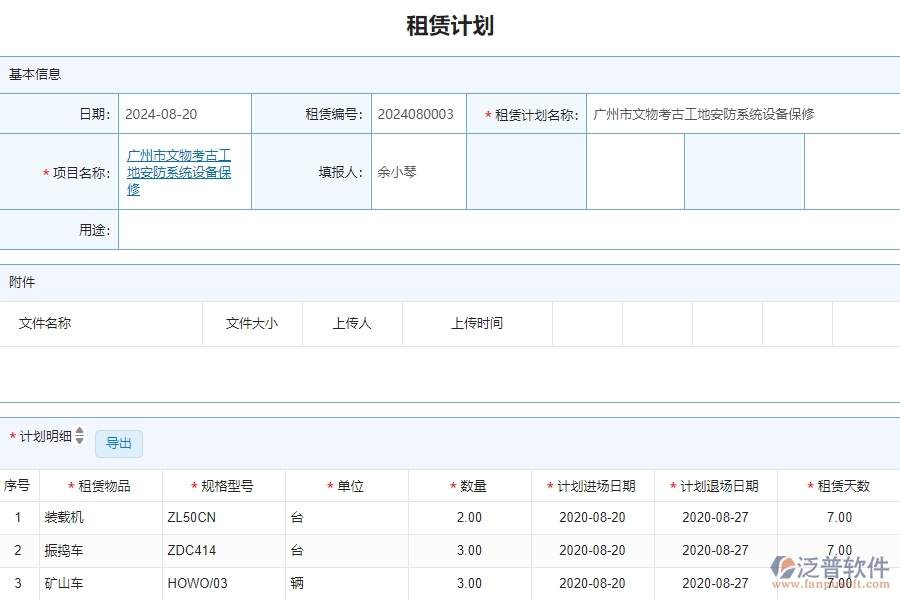Click the 上传时间 column header
Screen dimensions: 900x600
475,323
